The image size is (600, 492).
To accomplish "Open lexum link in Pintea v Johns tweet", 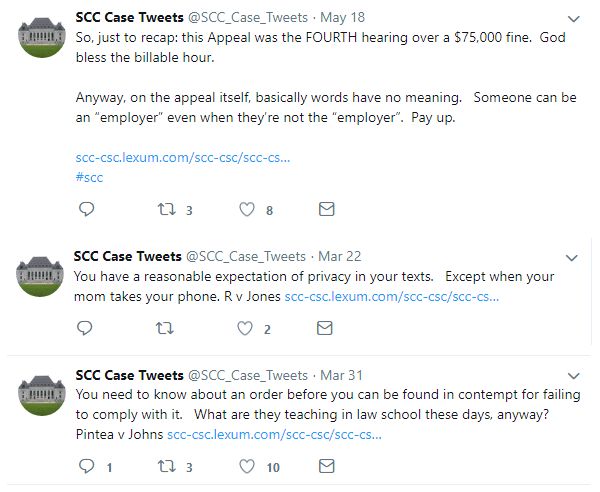I will [x=273, y=435].
